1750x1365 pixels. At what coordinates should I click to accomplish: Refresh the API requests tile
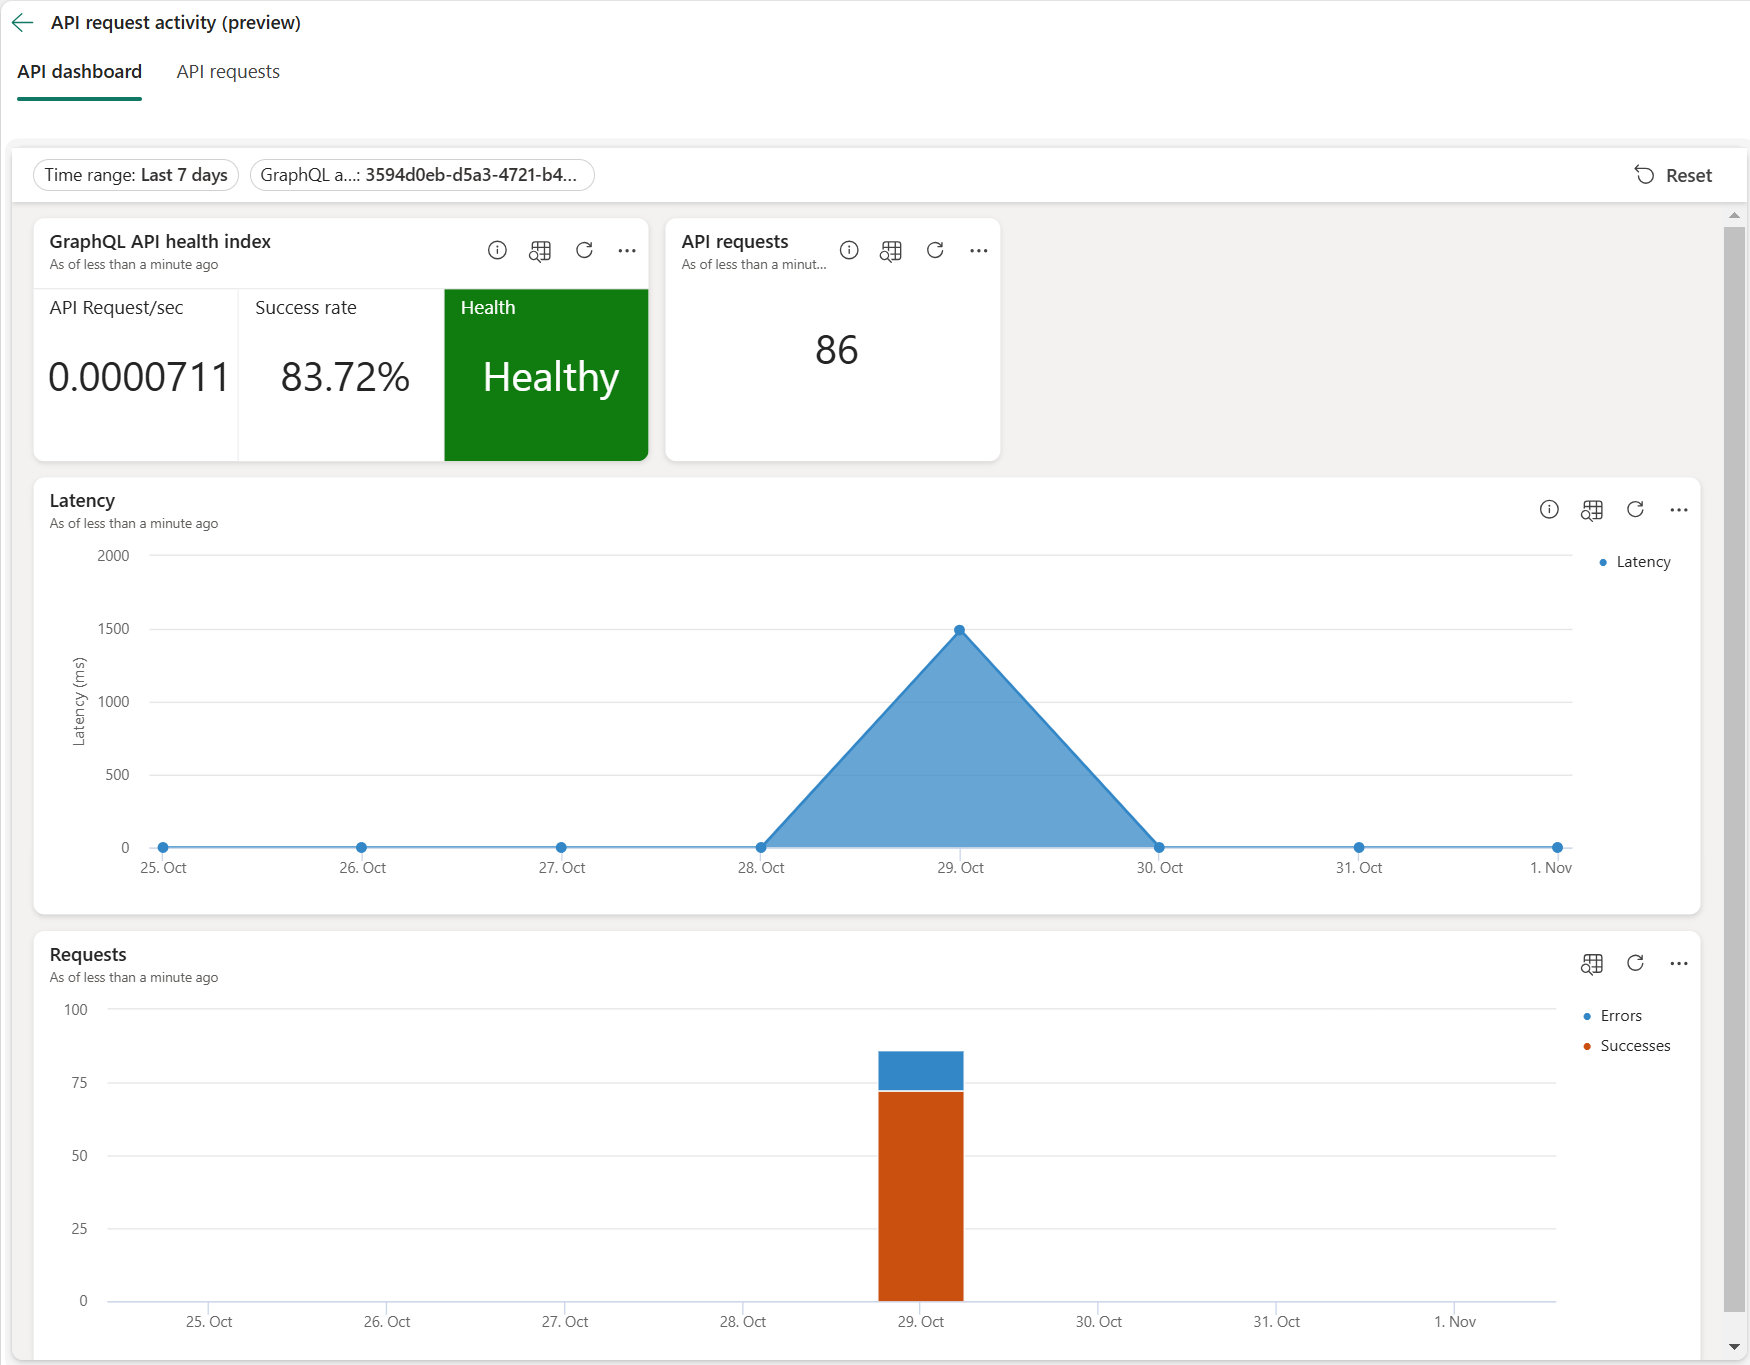[x=935, y=250]
